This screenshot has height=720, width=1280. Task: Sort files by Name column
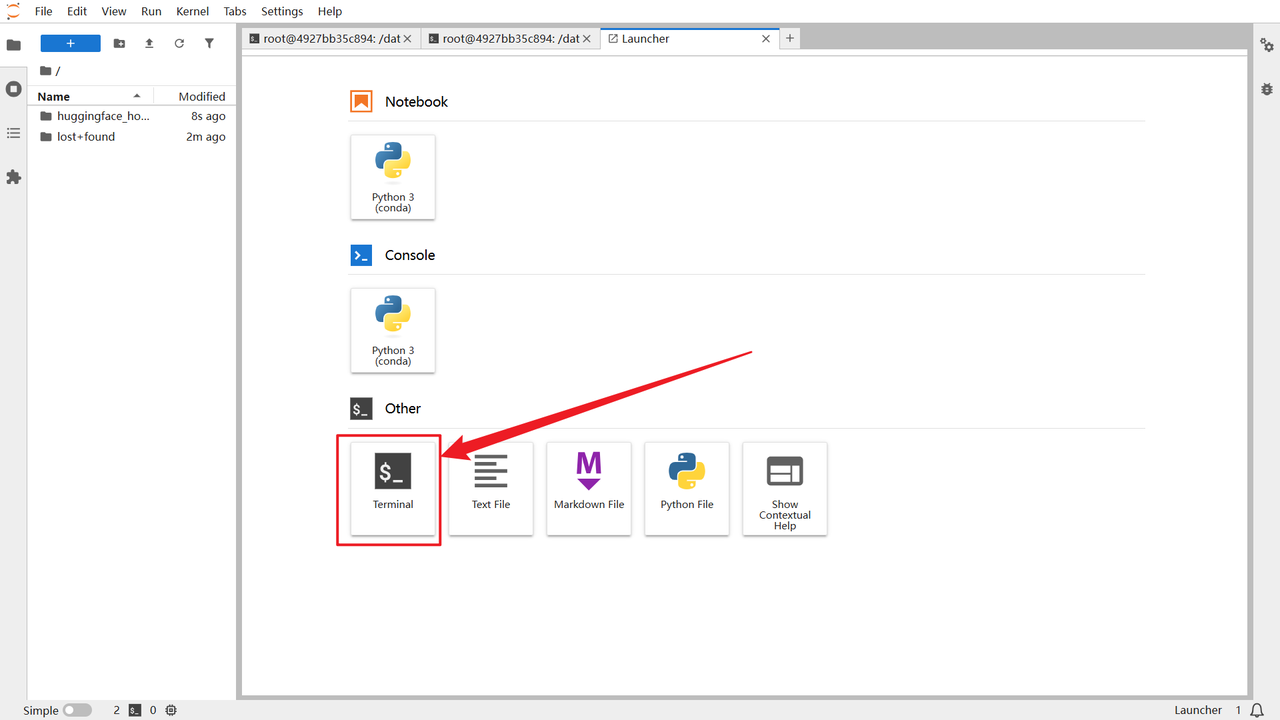(x=92, y=96)
